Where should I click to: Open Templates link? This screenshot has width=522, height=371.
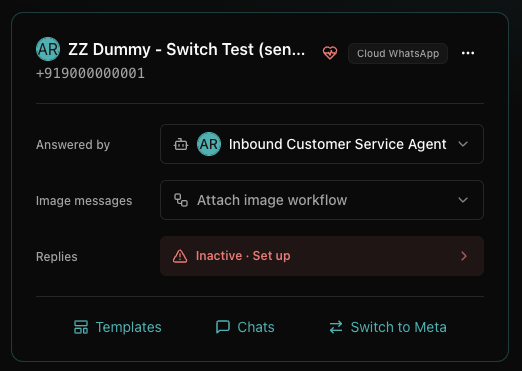coord(117,327)
